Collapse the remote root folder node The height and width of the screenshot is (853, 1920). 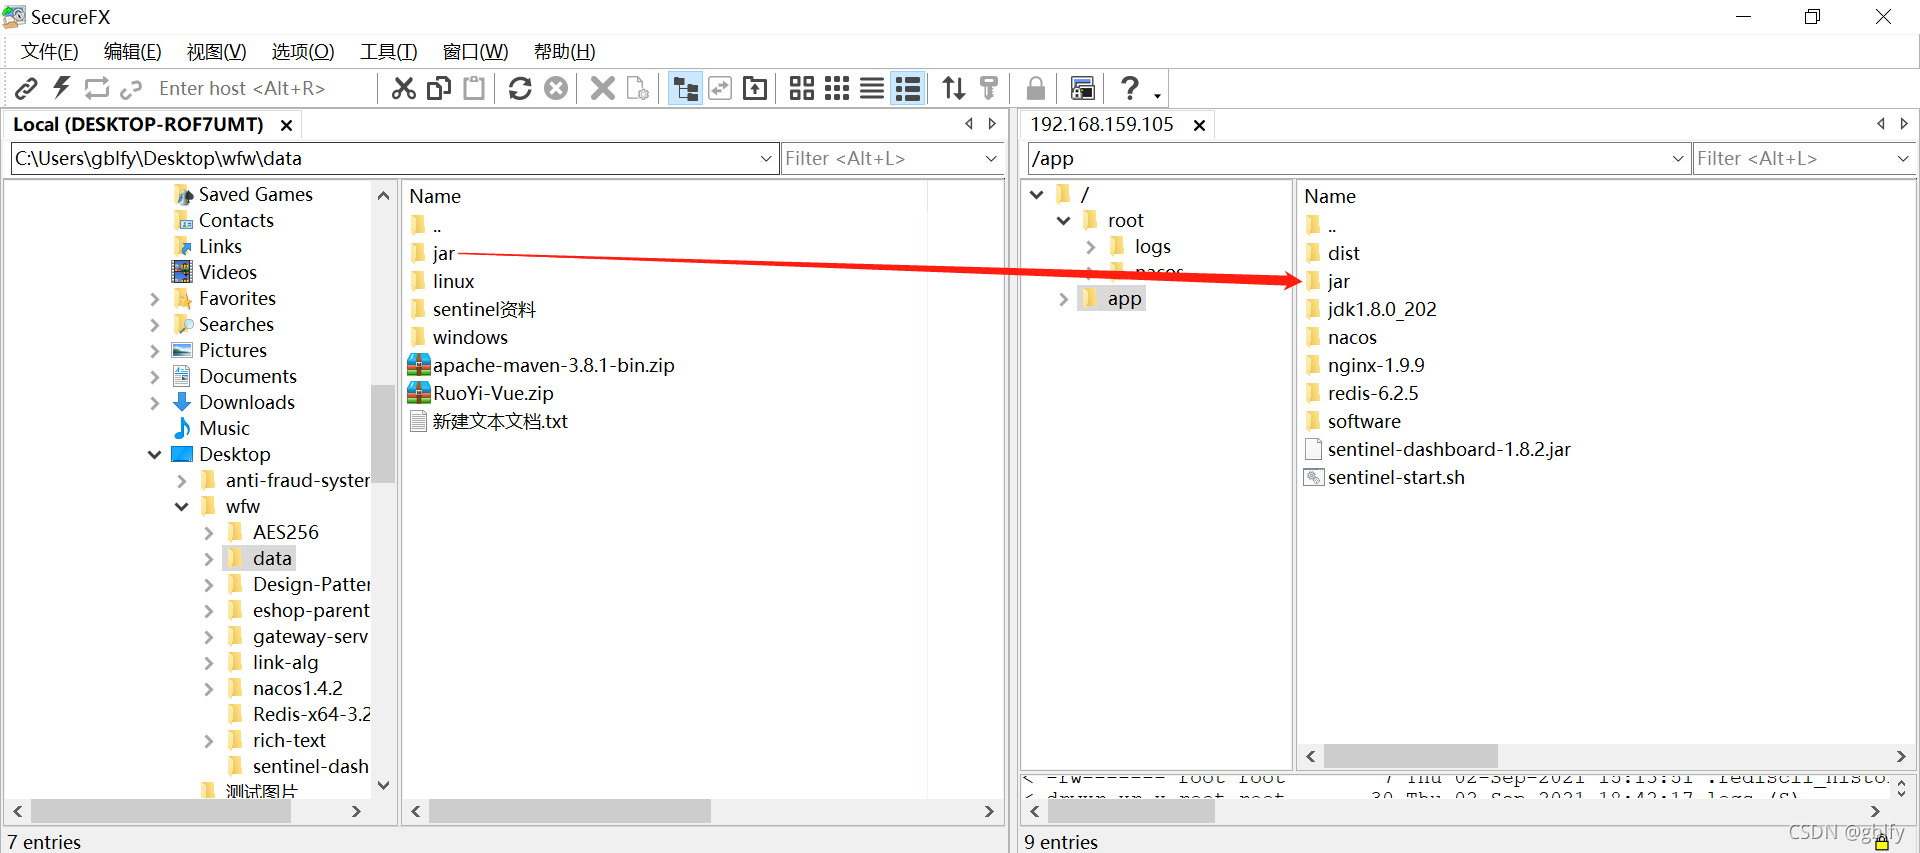coord(1063,221)
